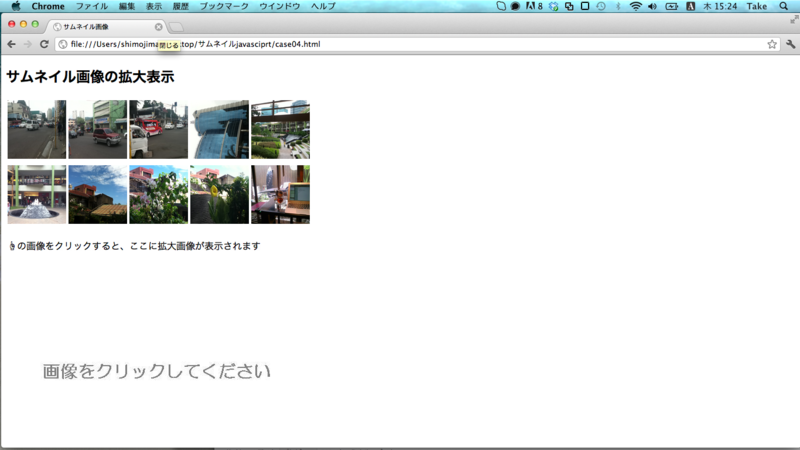Click thumbnail of red jeepney and white truck

(x=158, y=129)
